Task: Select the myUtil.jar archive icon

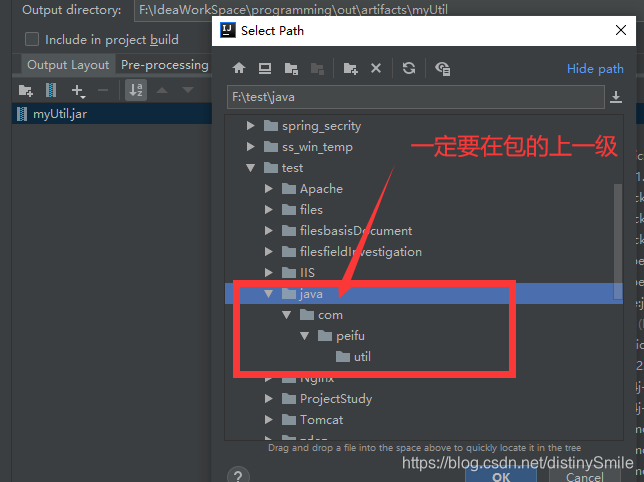Action: pyautogui.click(x=22, y=114)
